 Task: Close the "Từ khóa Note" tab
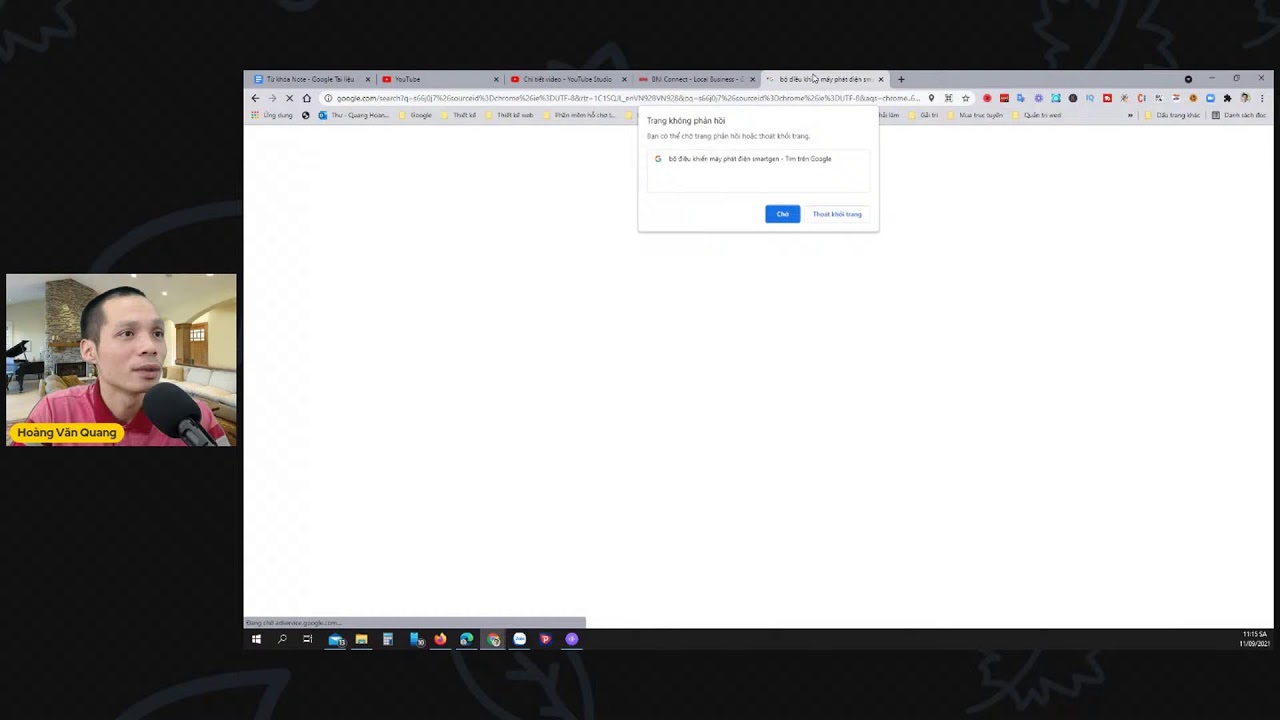(368, 79)
